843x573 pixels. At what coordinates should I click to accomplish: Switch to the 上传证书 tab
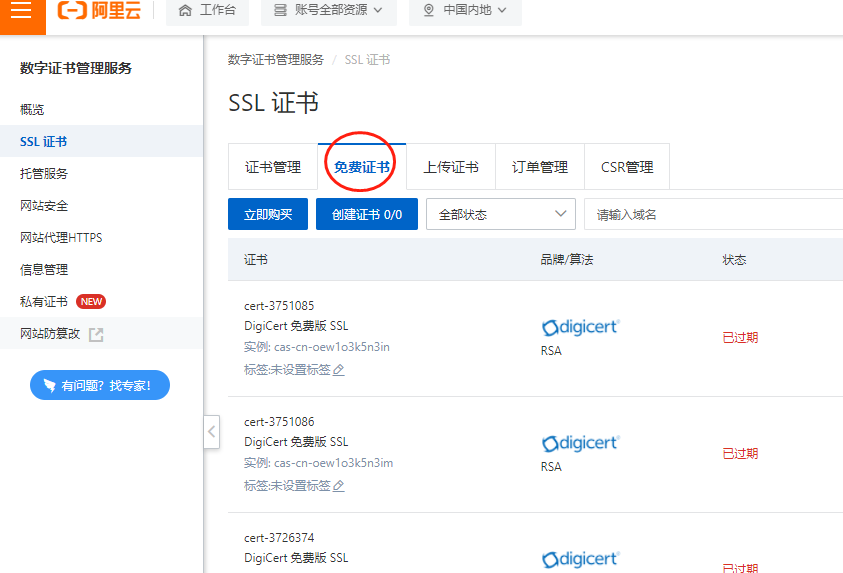[451, 167]
